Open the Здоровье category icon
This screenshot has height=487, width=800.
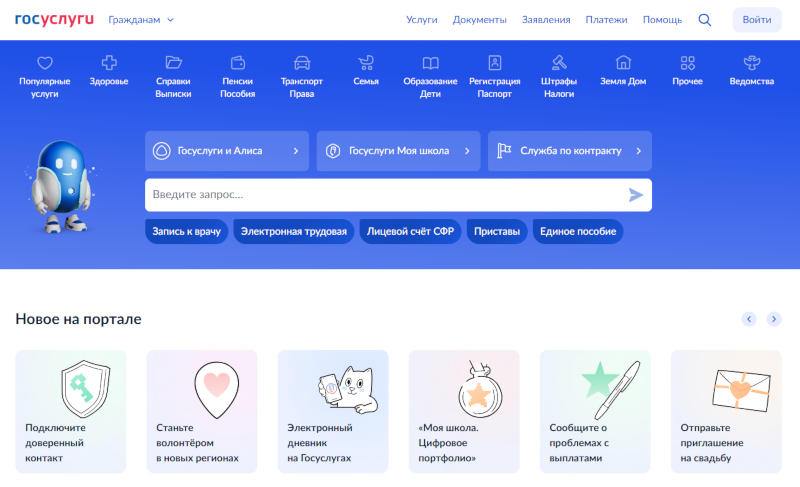108,63
